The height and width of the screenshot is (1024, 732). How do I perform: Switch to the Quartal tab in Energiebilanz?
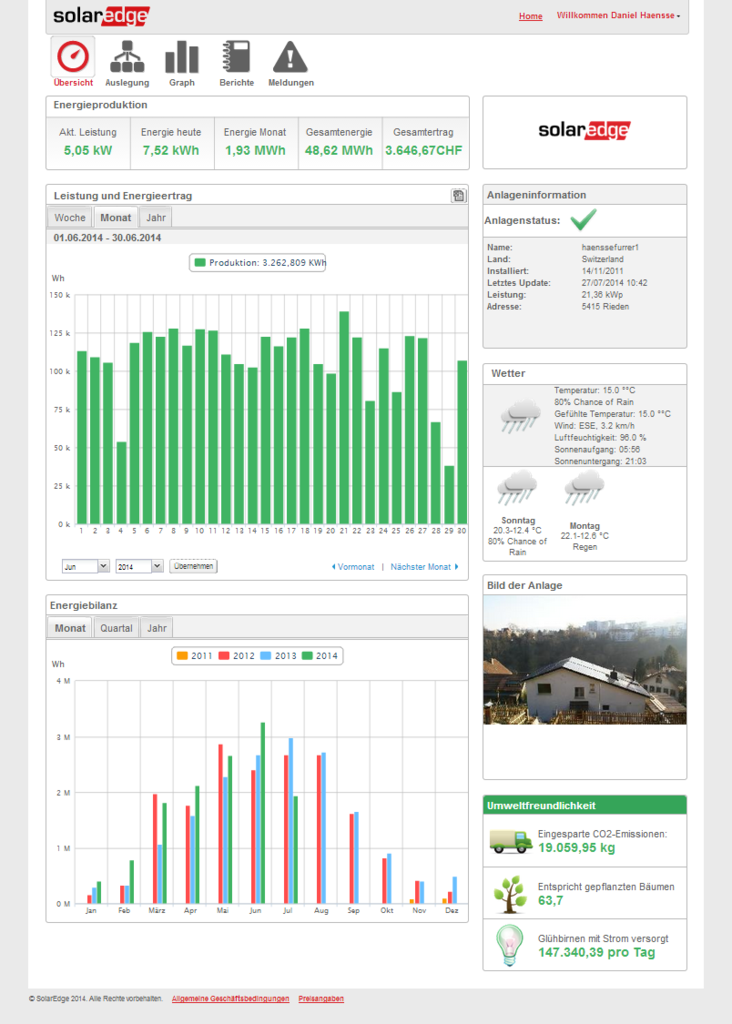click(x=116, y=628)
